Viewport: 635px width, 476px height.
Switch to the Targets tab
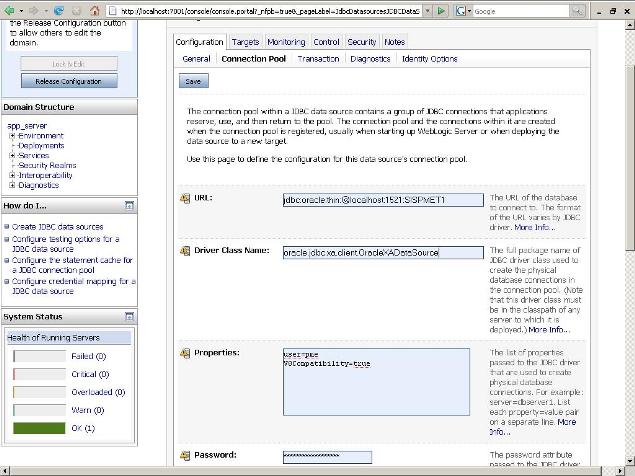(245, 42)
